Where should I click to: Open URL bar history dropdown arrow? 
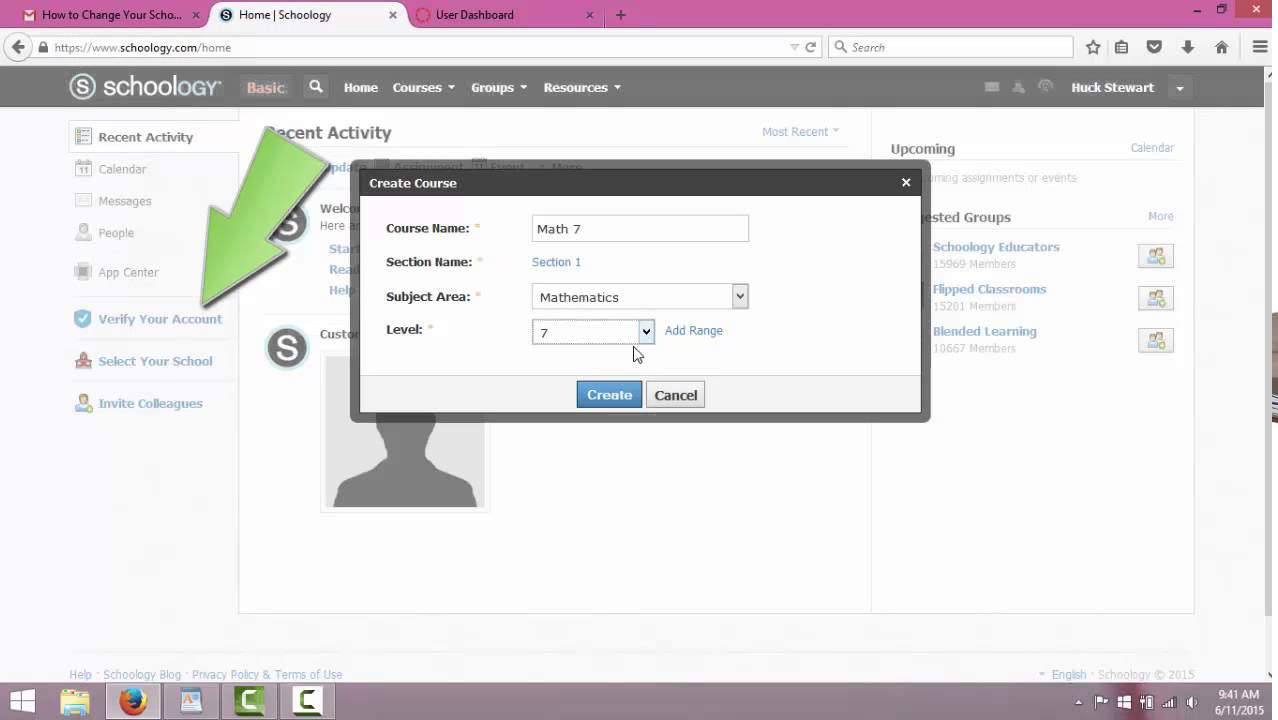794,47
